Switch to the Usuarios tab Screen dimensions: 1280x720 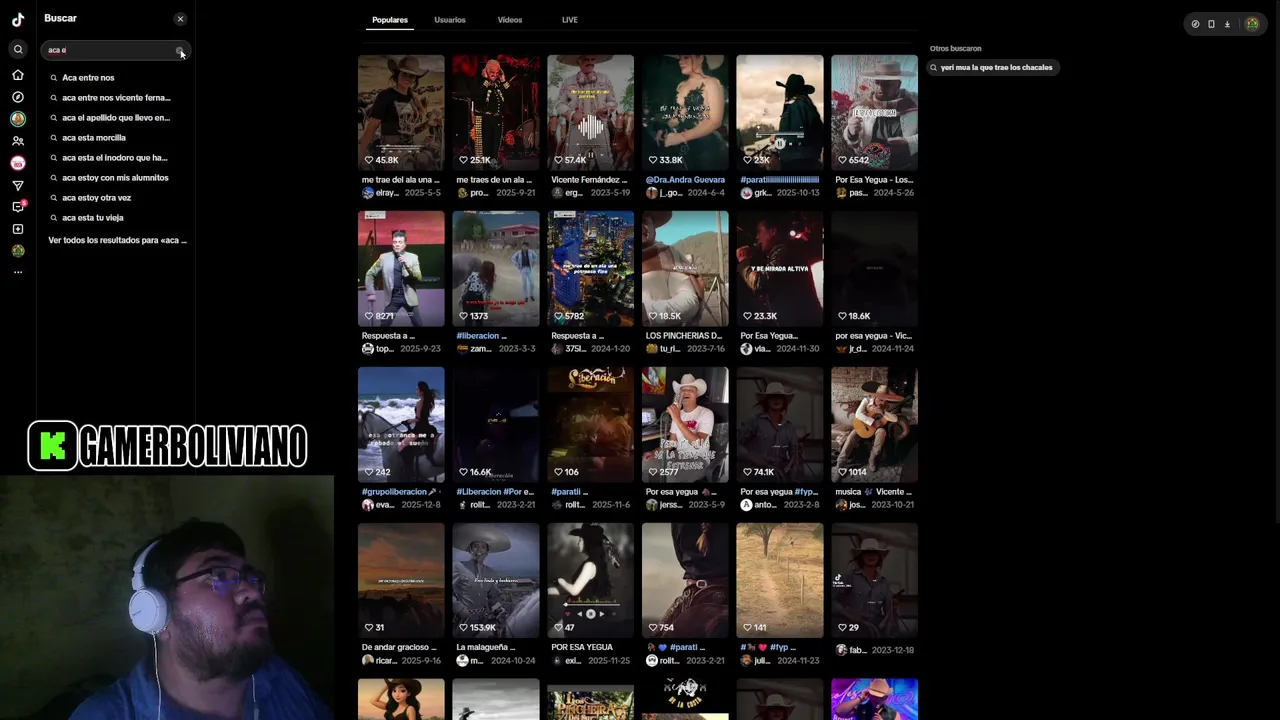coord(450,20)
